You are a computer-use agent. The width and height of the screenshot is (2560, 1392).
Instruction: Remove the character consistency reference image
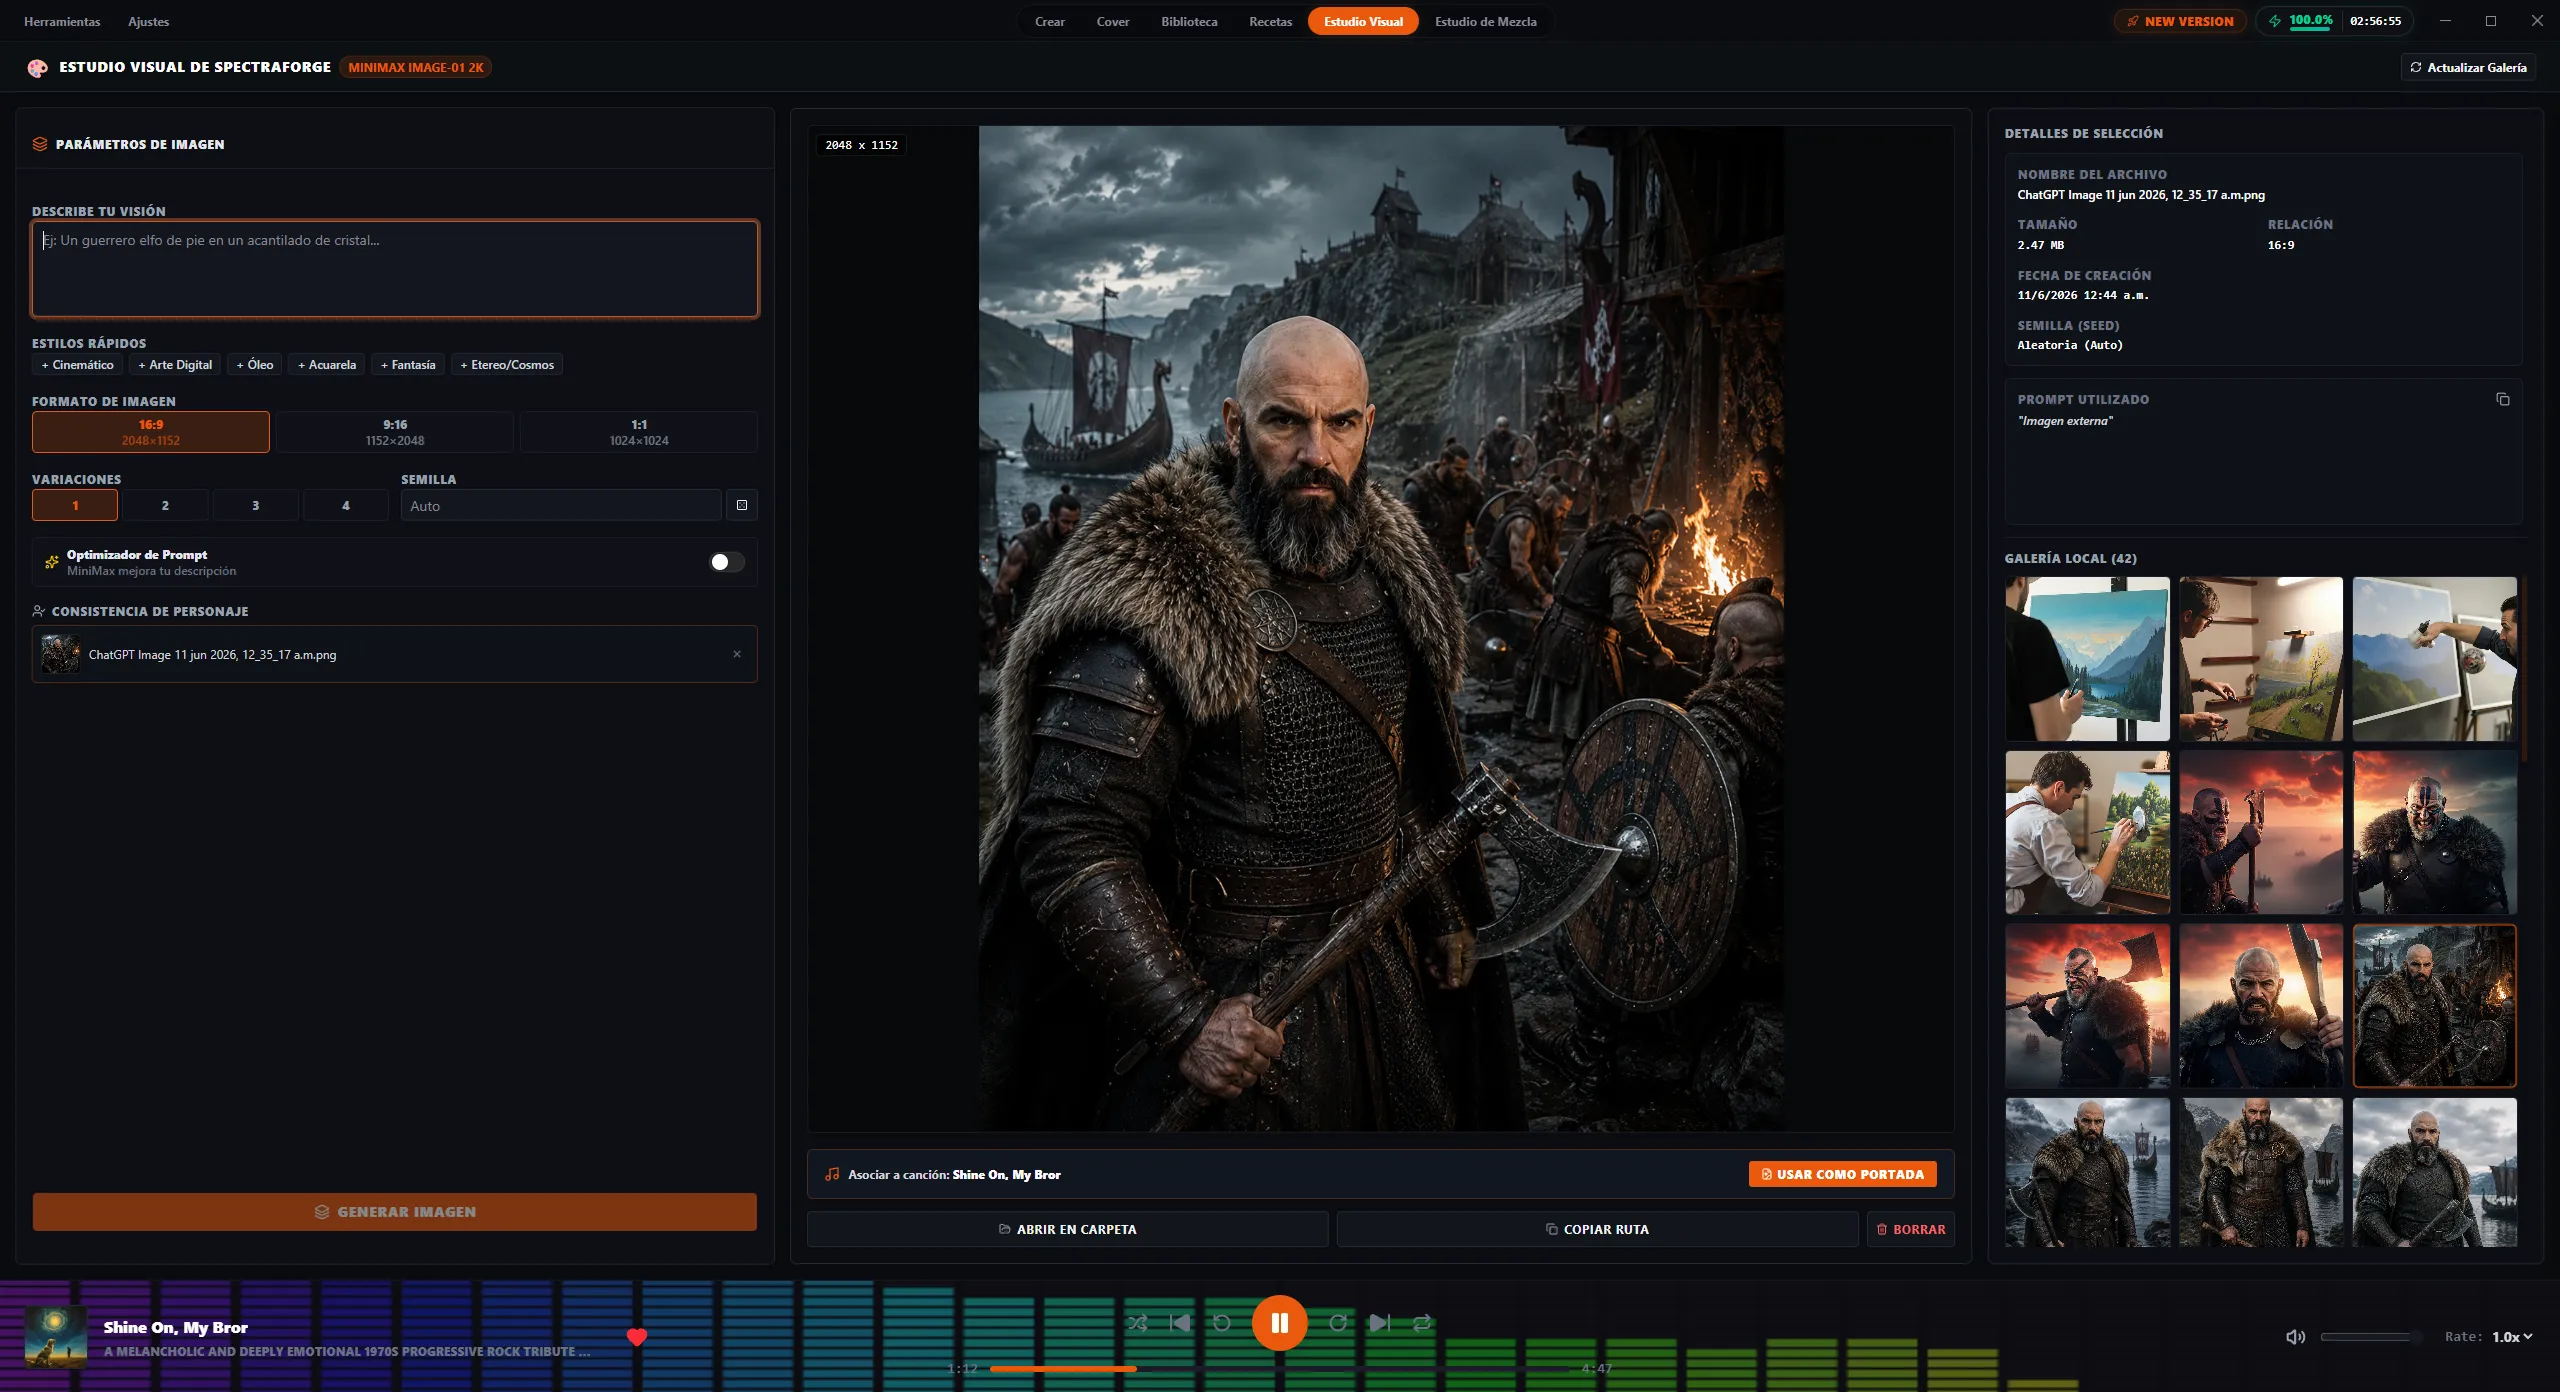[x=737, y=654]
